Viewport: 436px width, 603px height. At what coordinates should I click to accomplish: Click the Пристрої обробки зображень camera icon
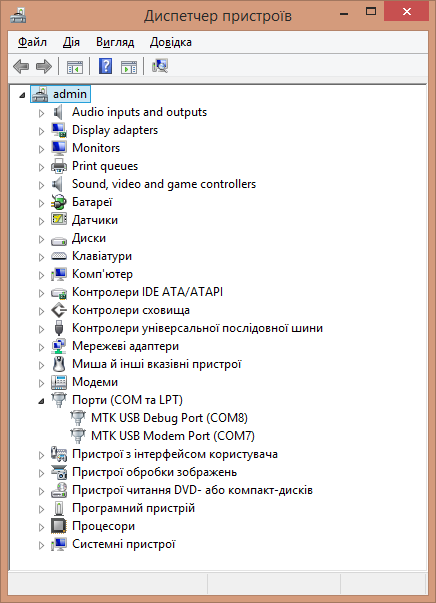click(x=59, y=472)
